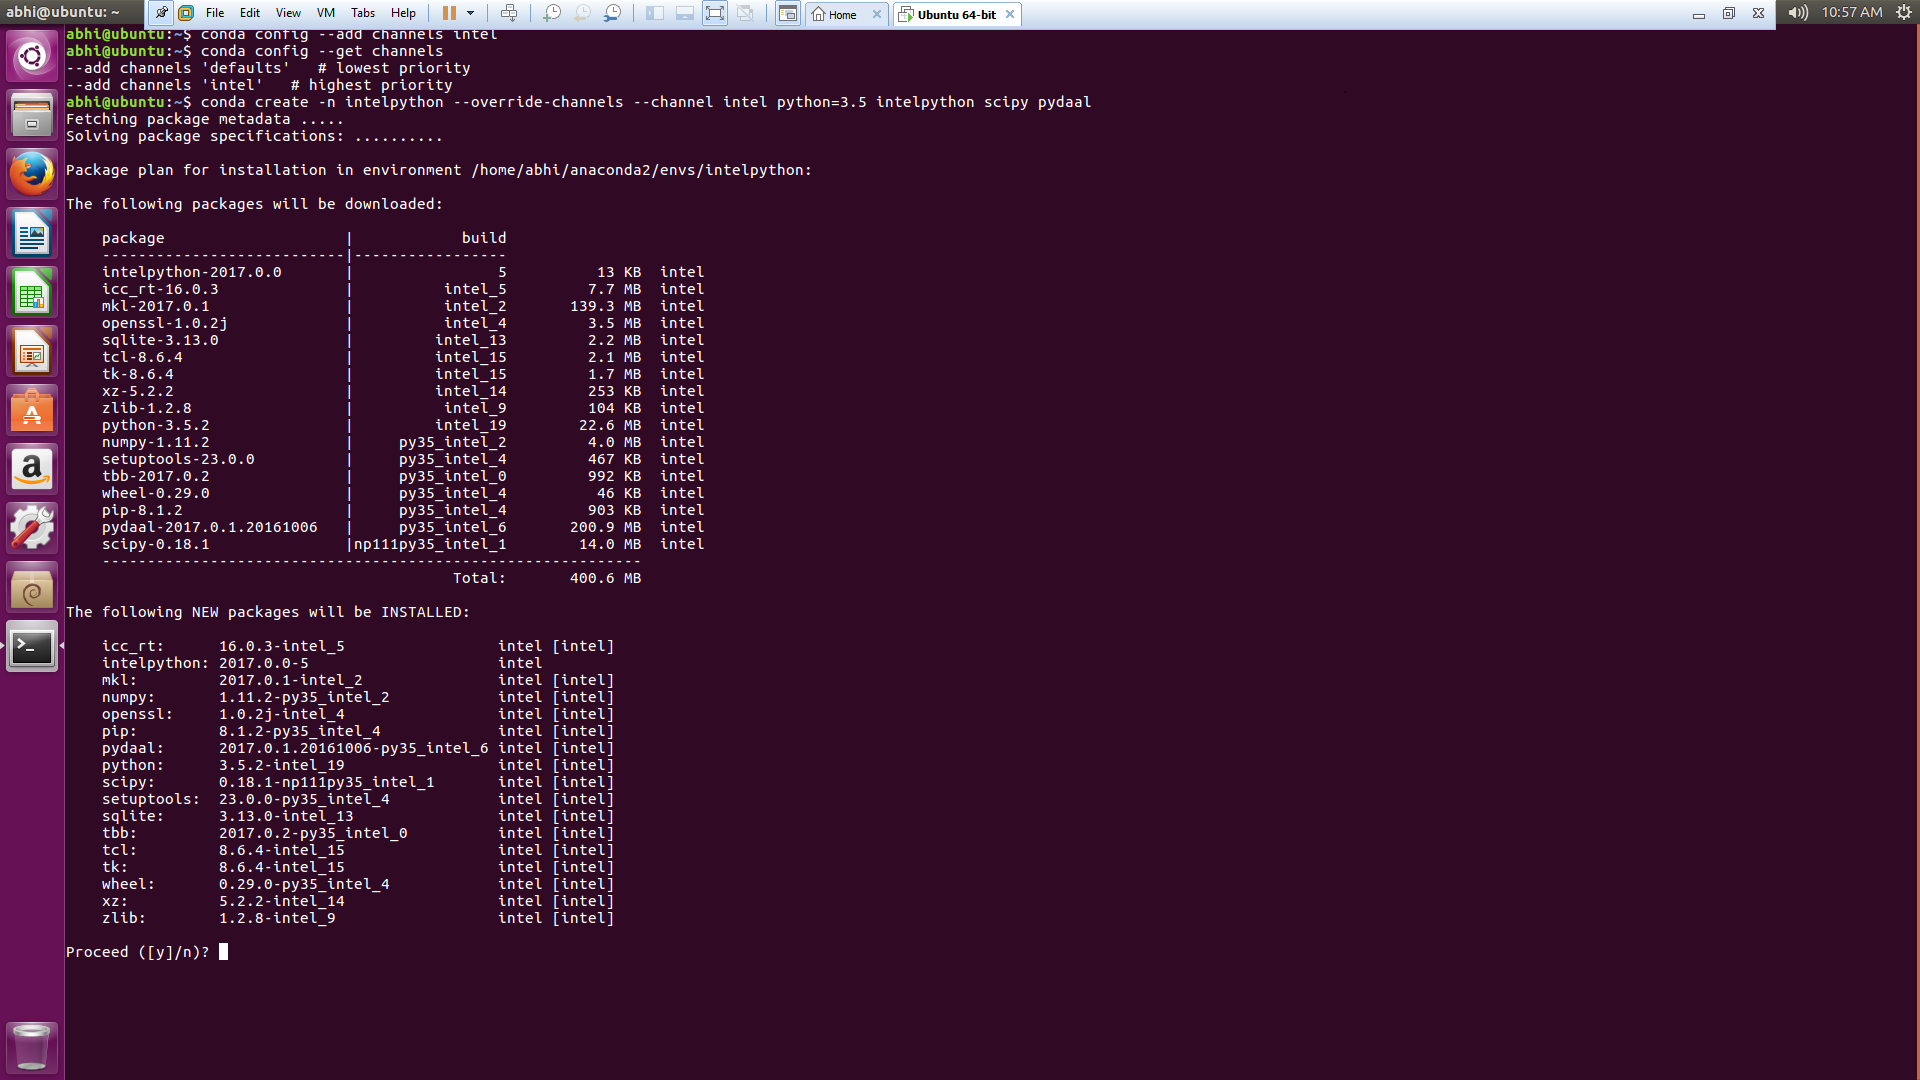Click the Proceed prompt input cursor
Screen dimensions: 1920x1080
223,952
